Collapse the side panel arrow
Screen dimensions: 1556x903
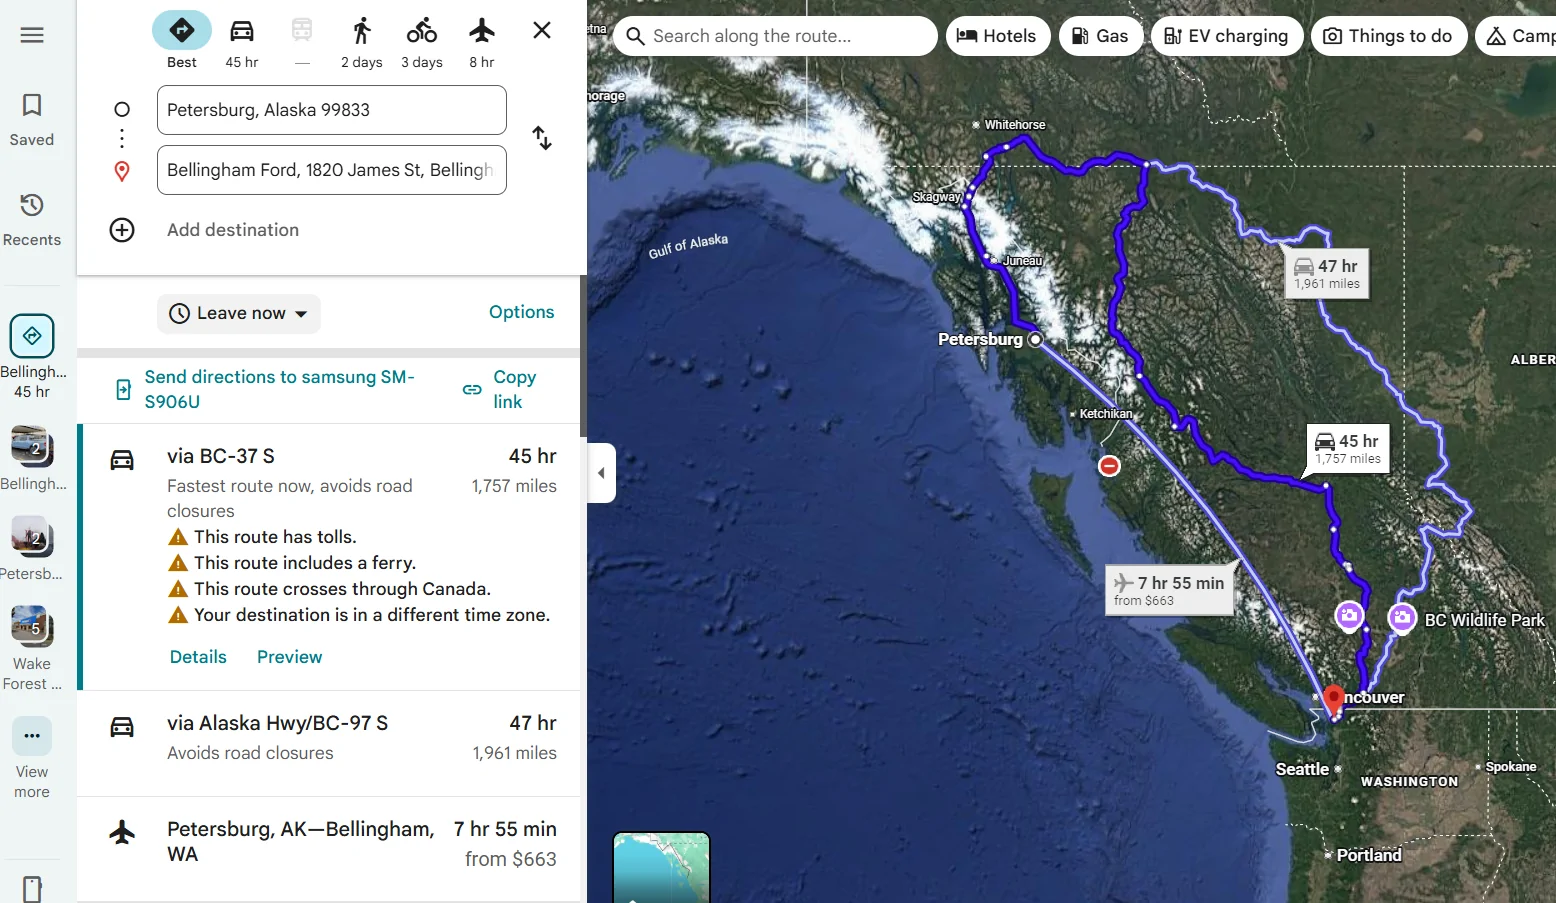pyautogui.click(x=601, y=473)
